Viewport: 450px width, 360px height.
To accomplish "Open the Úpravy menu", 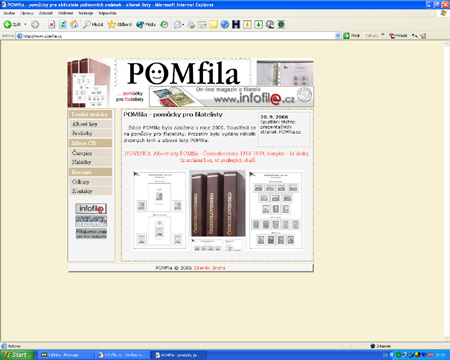I will [27, 13].
